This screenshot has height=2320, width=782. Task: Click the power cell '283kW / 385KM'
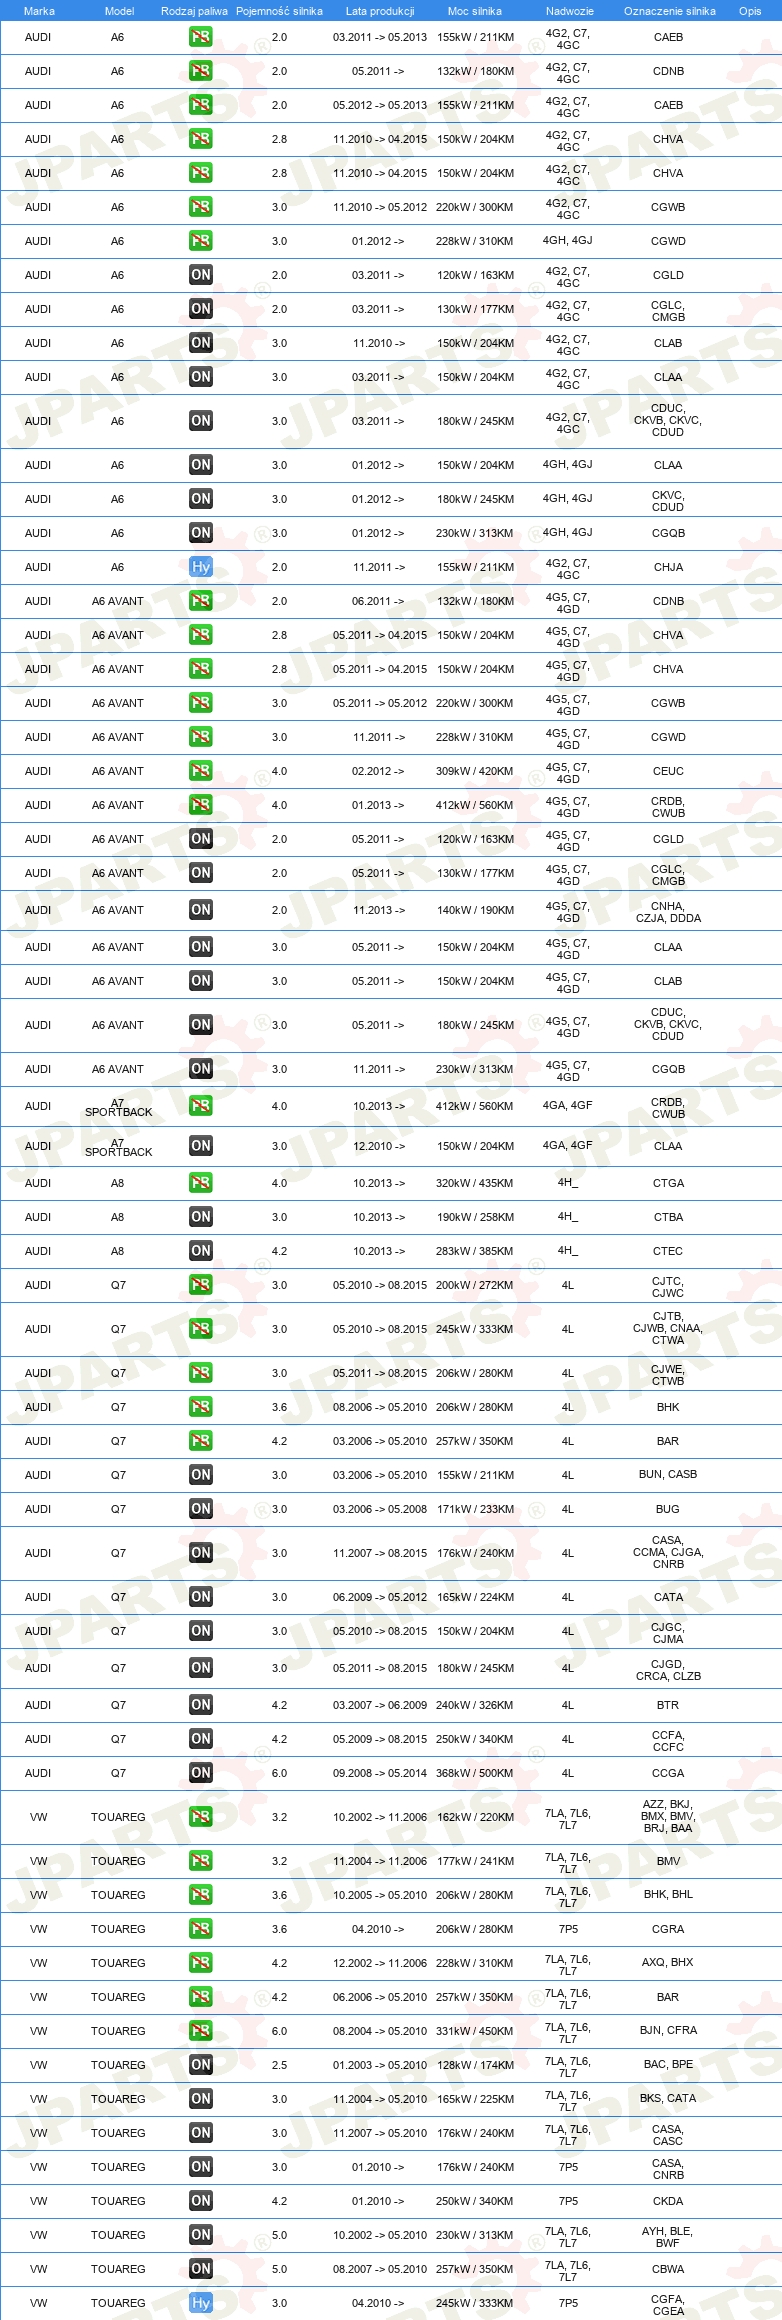[x=475, y=1251]
